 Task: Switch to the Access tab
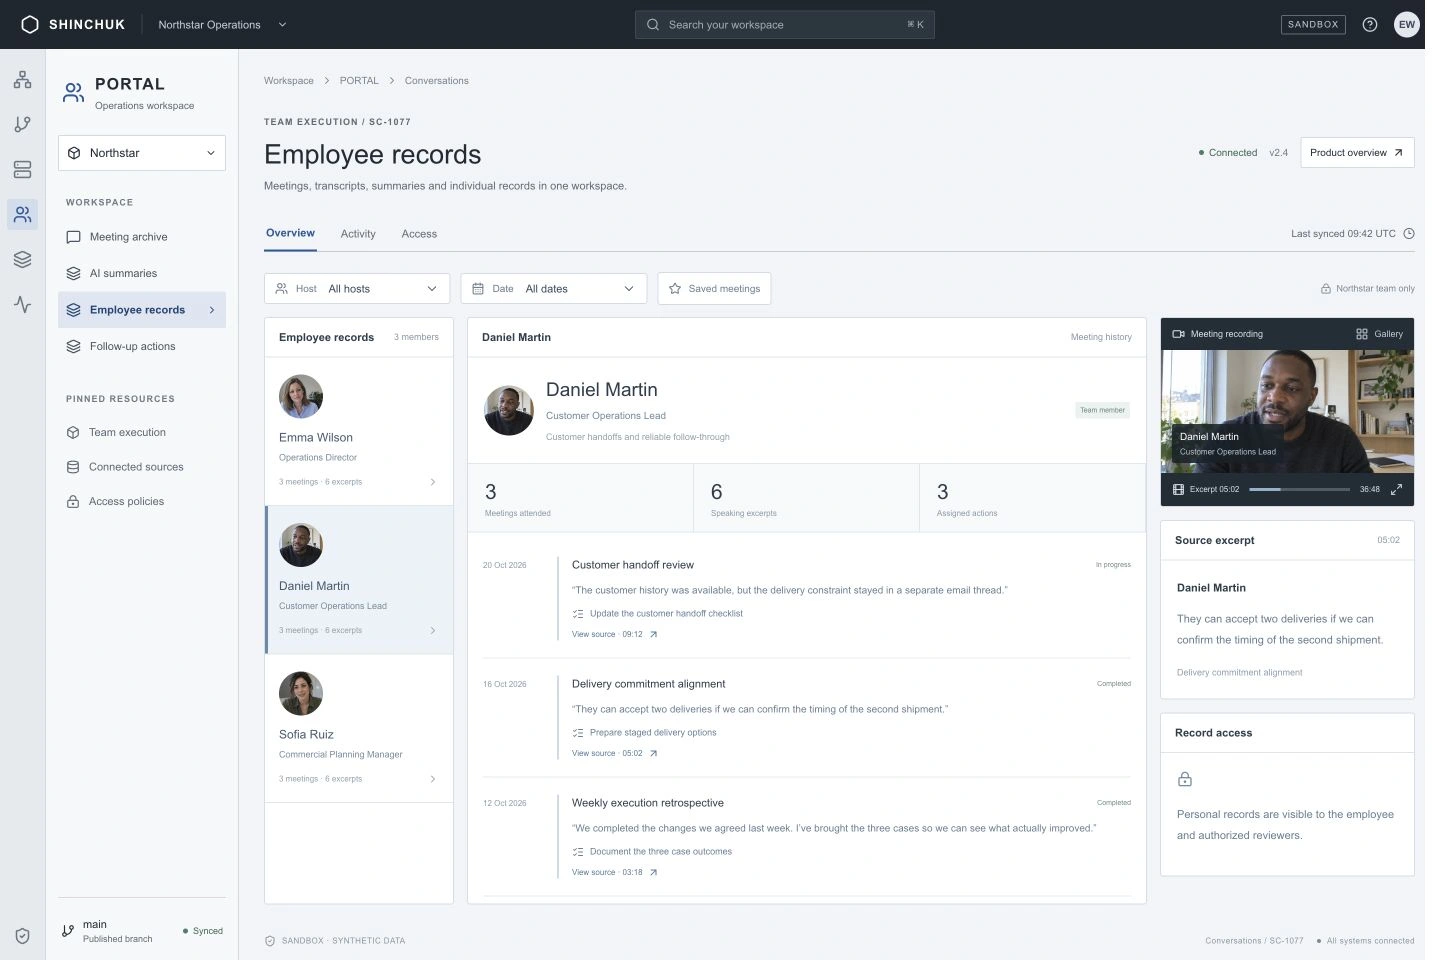point(419,234)
